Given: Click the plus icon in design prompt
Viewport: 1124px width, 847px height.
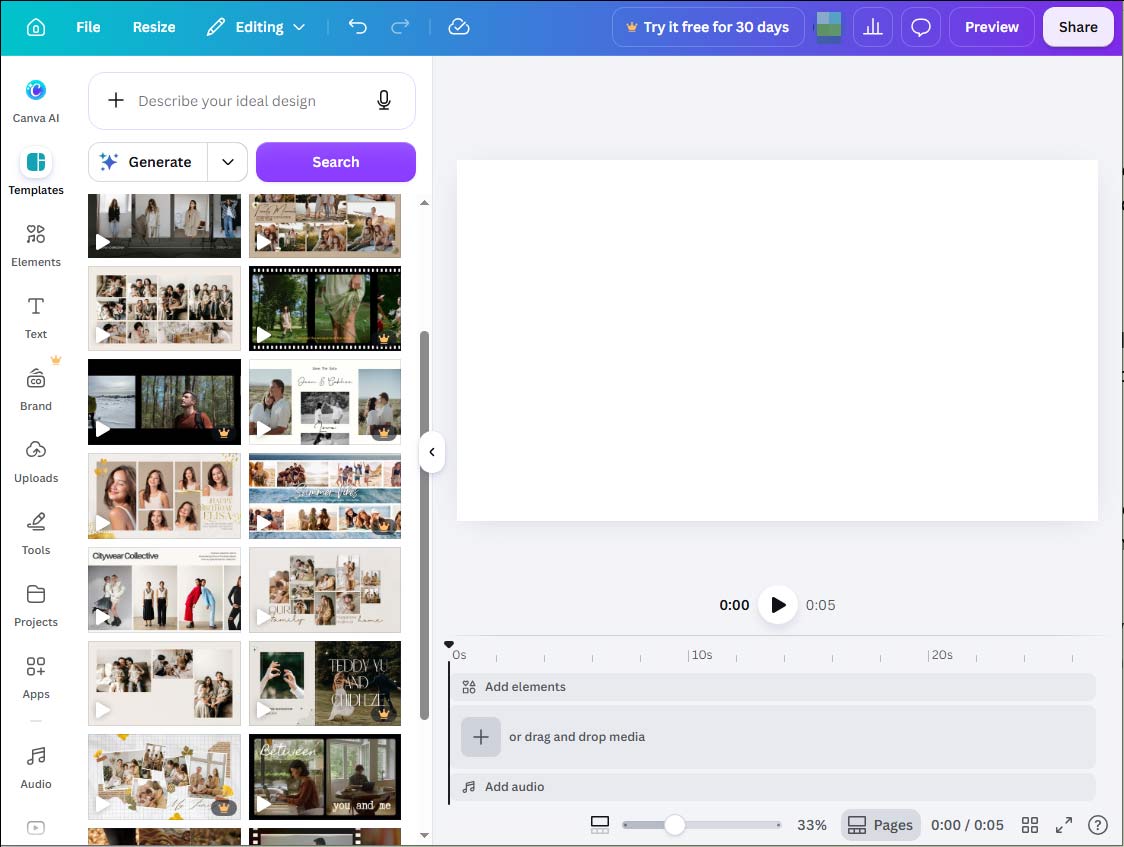Looking at the screenshot, I should (115, 100).
